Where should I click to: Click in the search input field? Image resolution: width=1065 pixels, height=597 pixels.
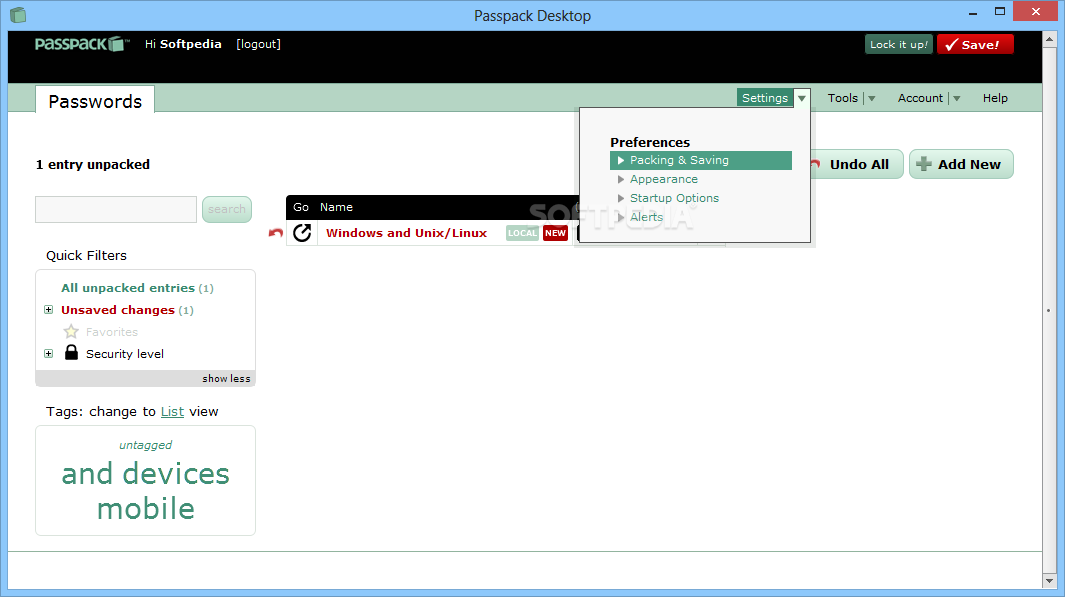tap(115, 209)
